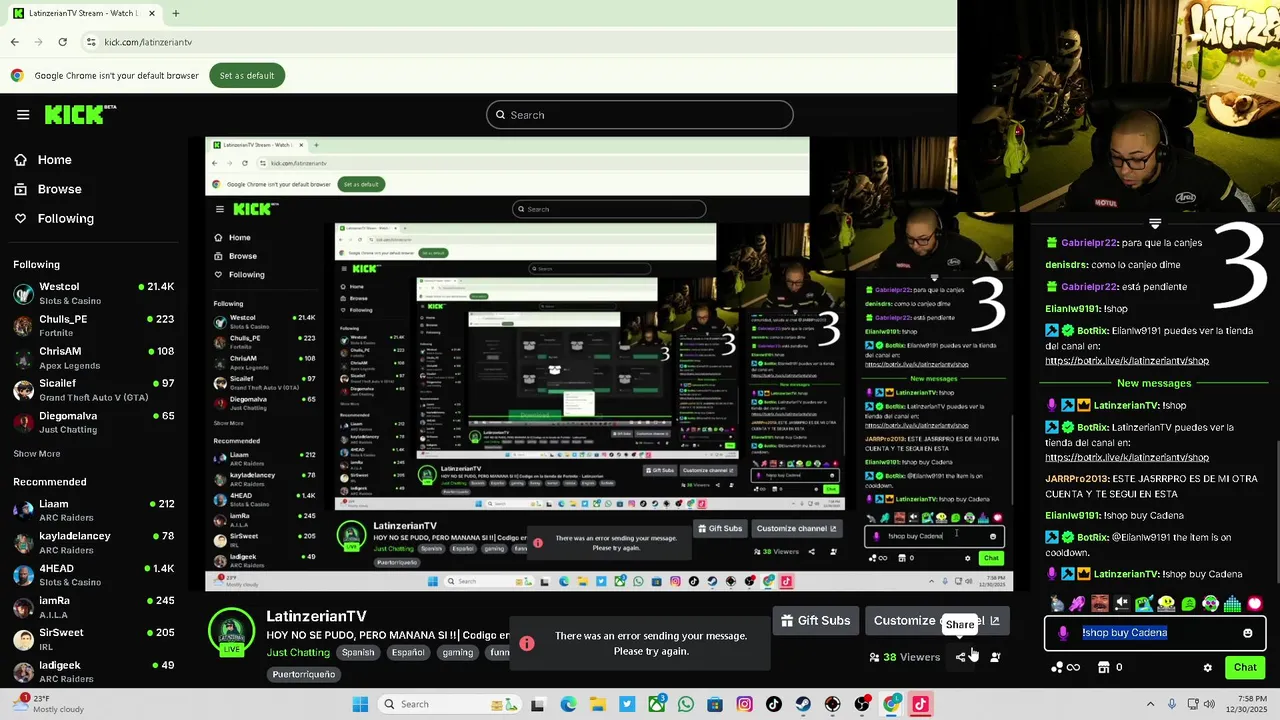Click LatinzerianTV channel avatar

click(x=231, y=631)
